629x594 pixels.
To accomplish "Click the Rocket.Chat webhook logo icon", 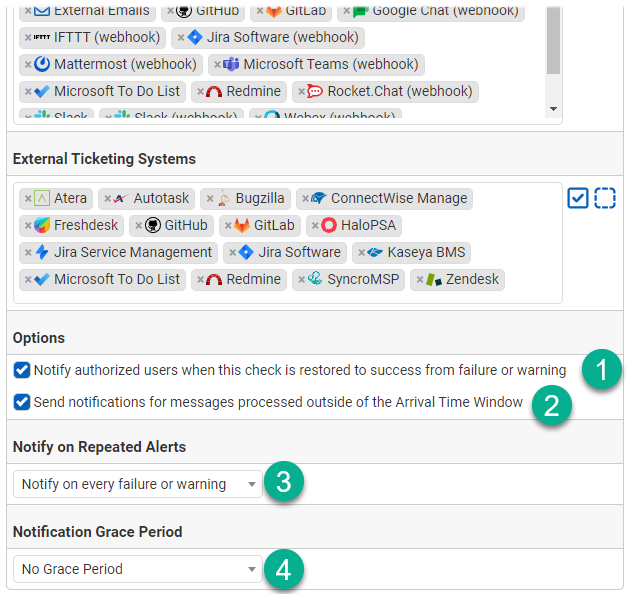I will pos(315,91).
